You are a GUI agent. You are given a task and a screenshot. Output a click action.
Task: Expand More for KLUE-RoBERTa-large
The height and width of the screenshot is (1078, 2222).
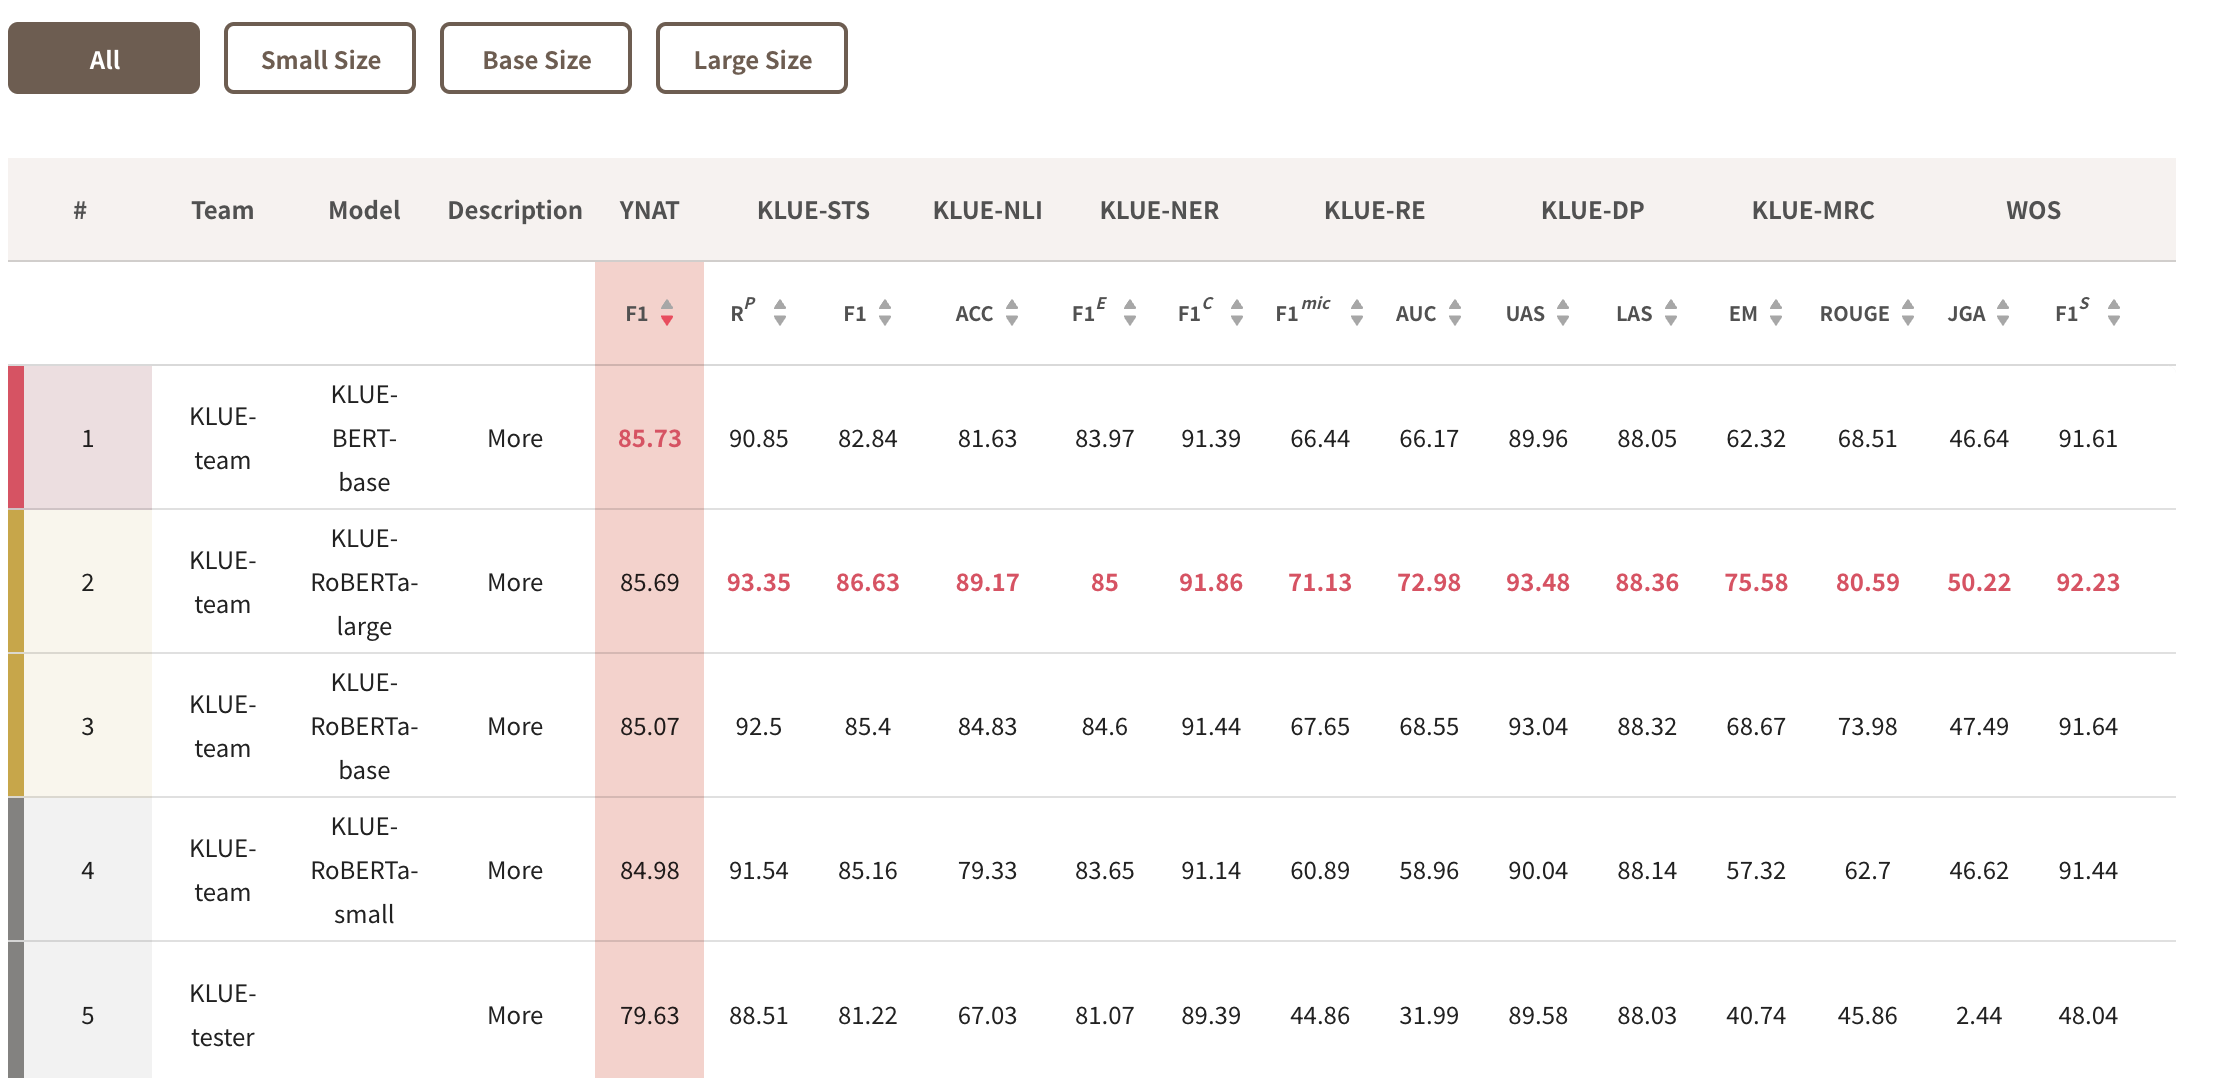pos(515,582)
